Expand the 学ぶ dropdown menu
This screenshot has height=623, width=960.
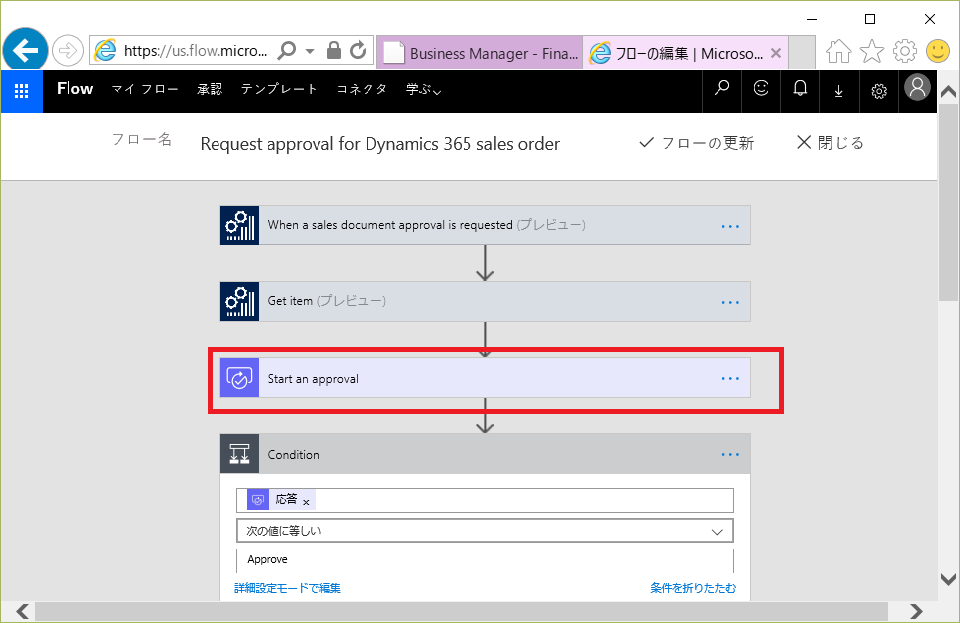[424, 89]
